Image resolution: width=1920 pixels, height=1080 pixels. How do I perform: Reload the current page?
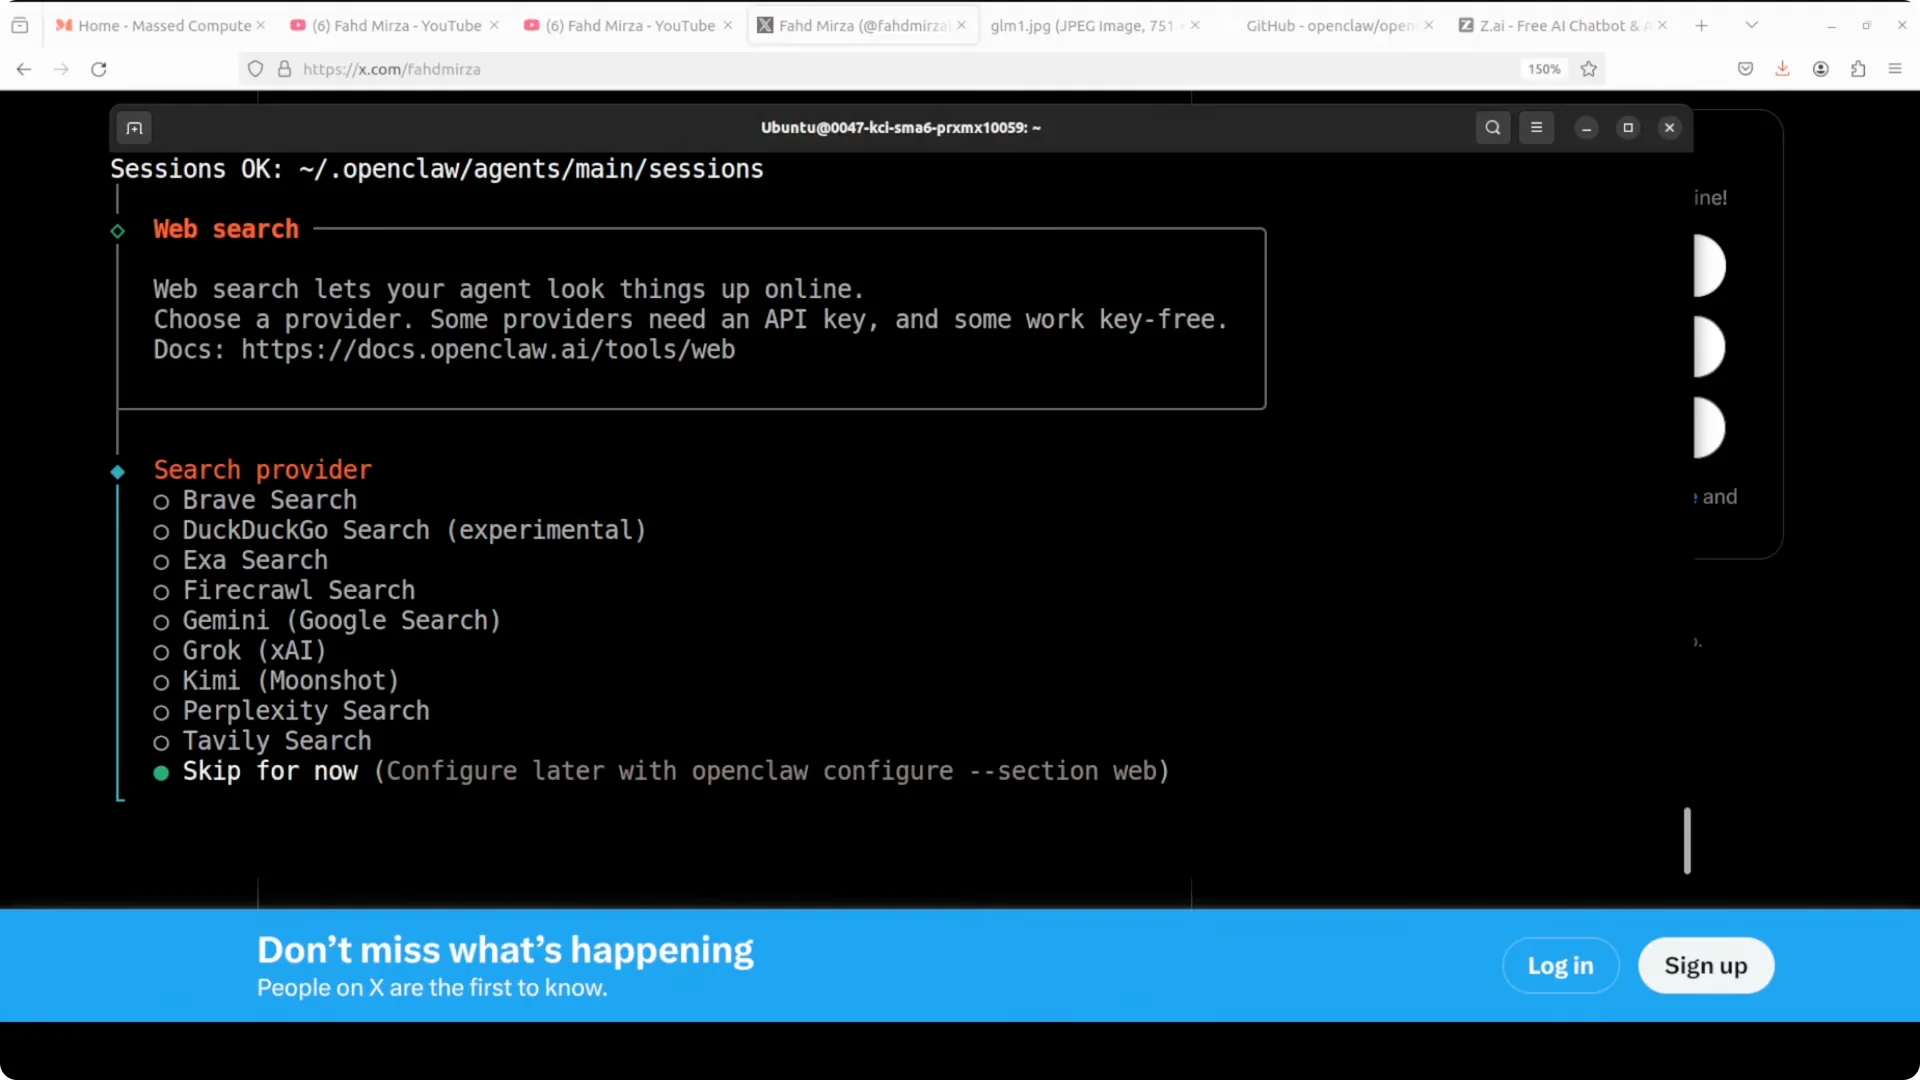pyautogui.click(x=99, y=69)
